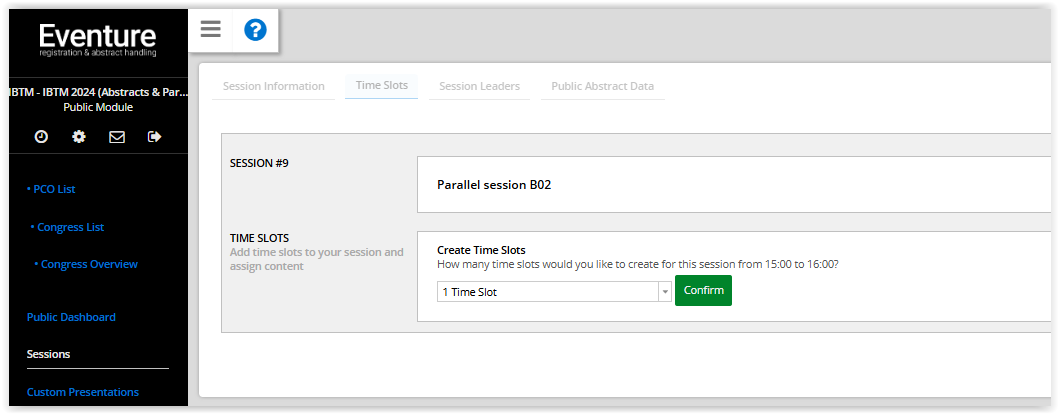1059x414 pixels.
Task: Click the envelope mail icon
Action: [117, 136]
